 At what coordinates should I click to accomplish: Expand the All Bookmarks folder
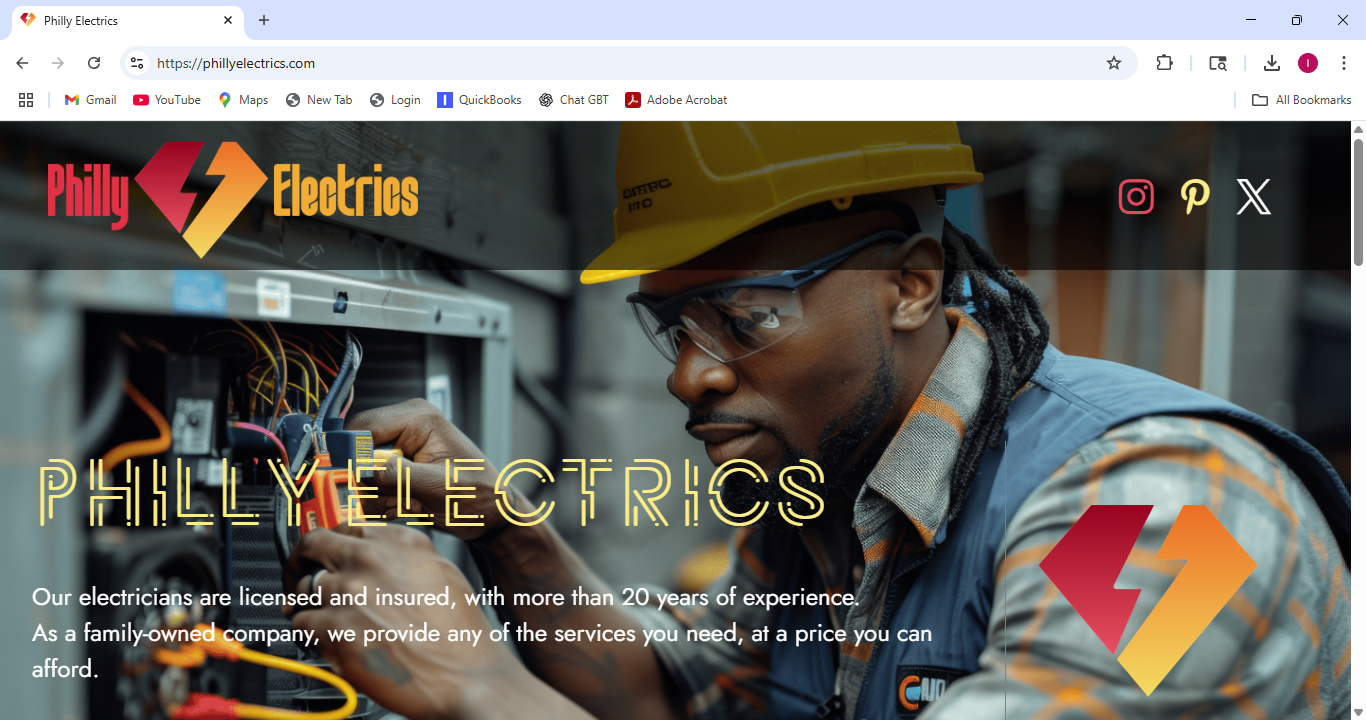click(x=1301, y=100)
